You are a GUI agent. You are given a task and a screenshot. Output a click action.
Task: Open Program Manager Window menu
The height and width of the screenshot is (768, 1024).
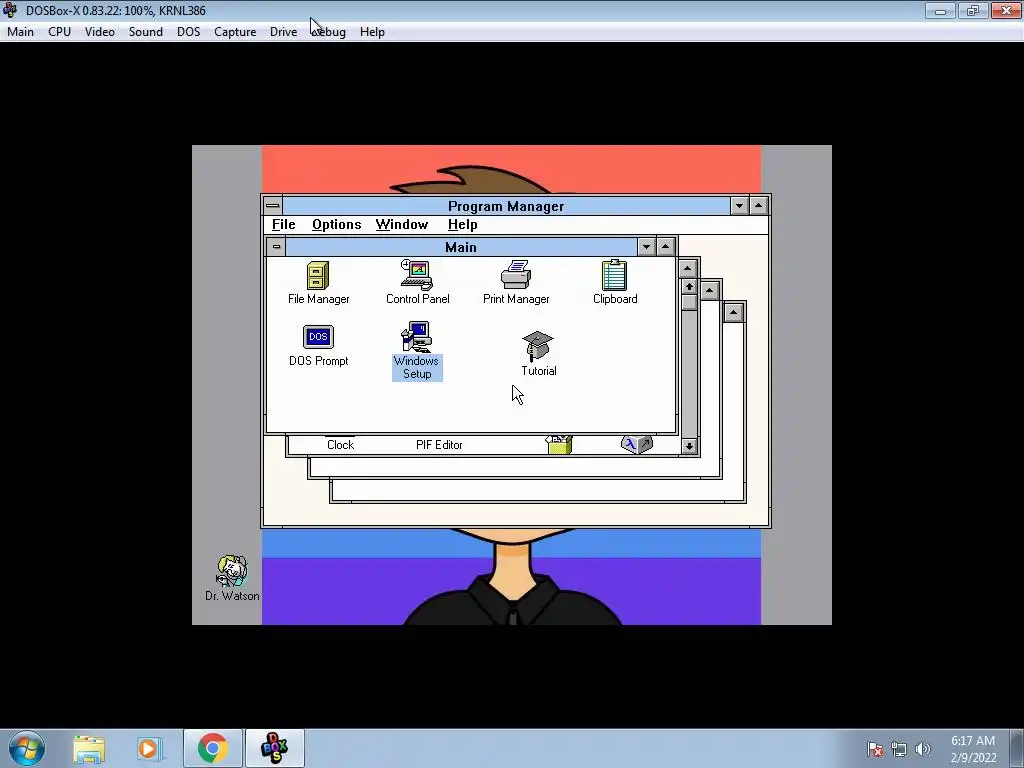402,225
